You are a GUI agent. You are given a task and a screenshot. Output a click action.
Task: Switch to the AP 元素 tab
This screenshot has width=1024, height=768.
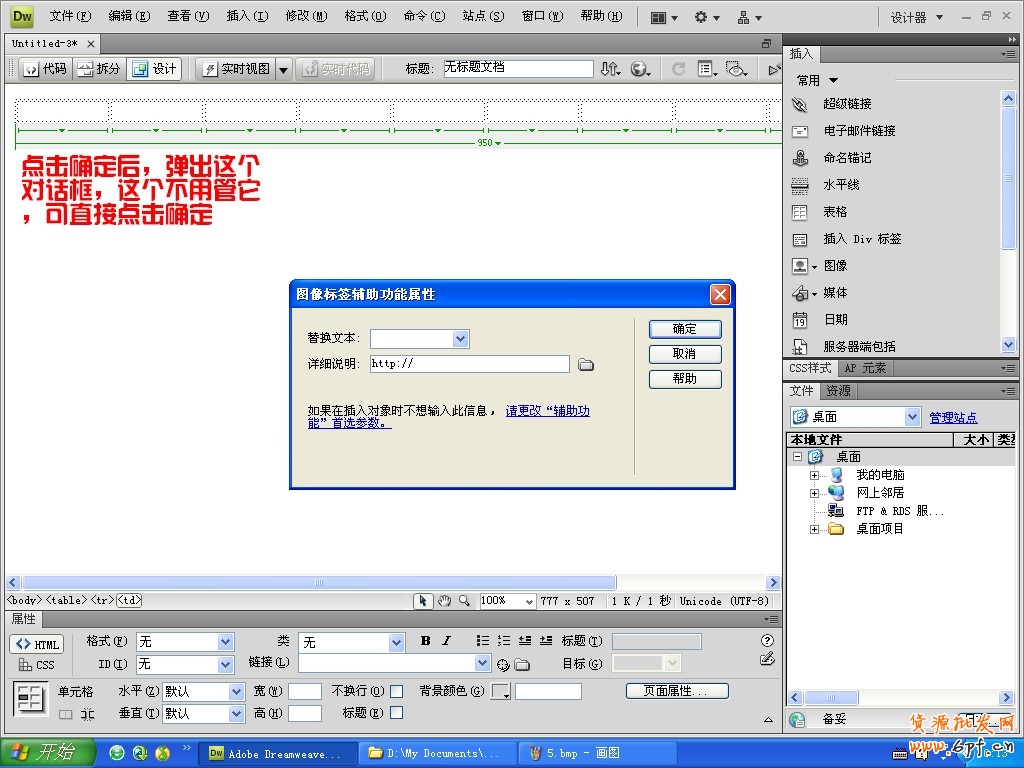(x=868, y=367)
